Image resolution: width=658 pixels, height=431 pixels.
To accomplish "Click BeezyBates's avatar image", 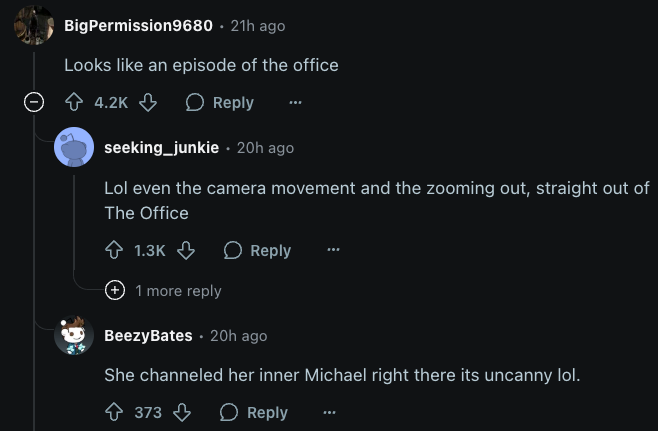I will pos(74,335).
